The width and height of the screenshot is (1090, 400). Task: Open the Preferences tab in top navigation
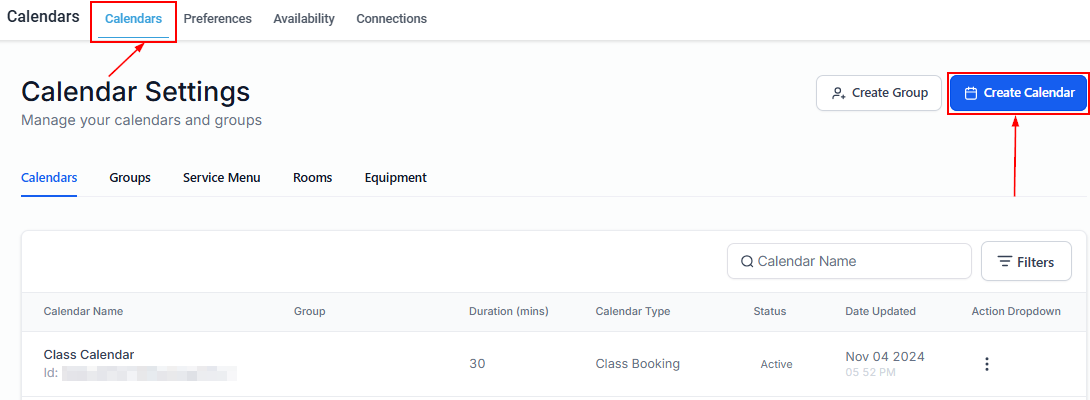[218, 19]
